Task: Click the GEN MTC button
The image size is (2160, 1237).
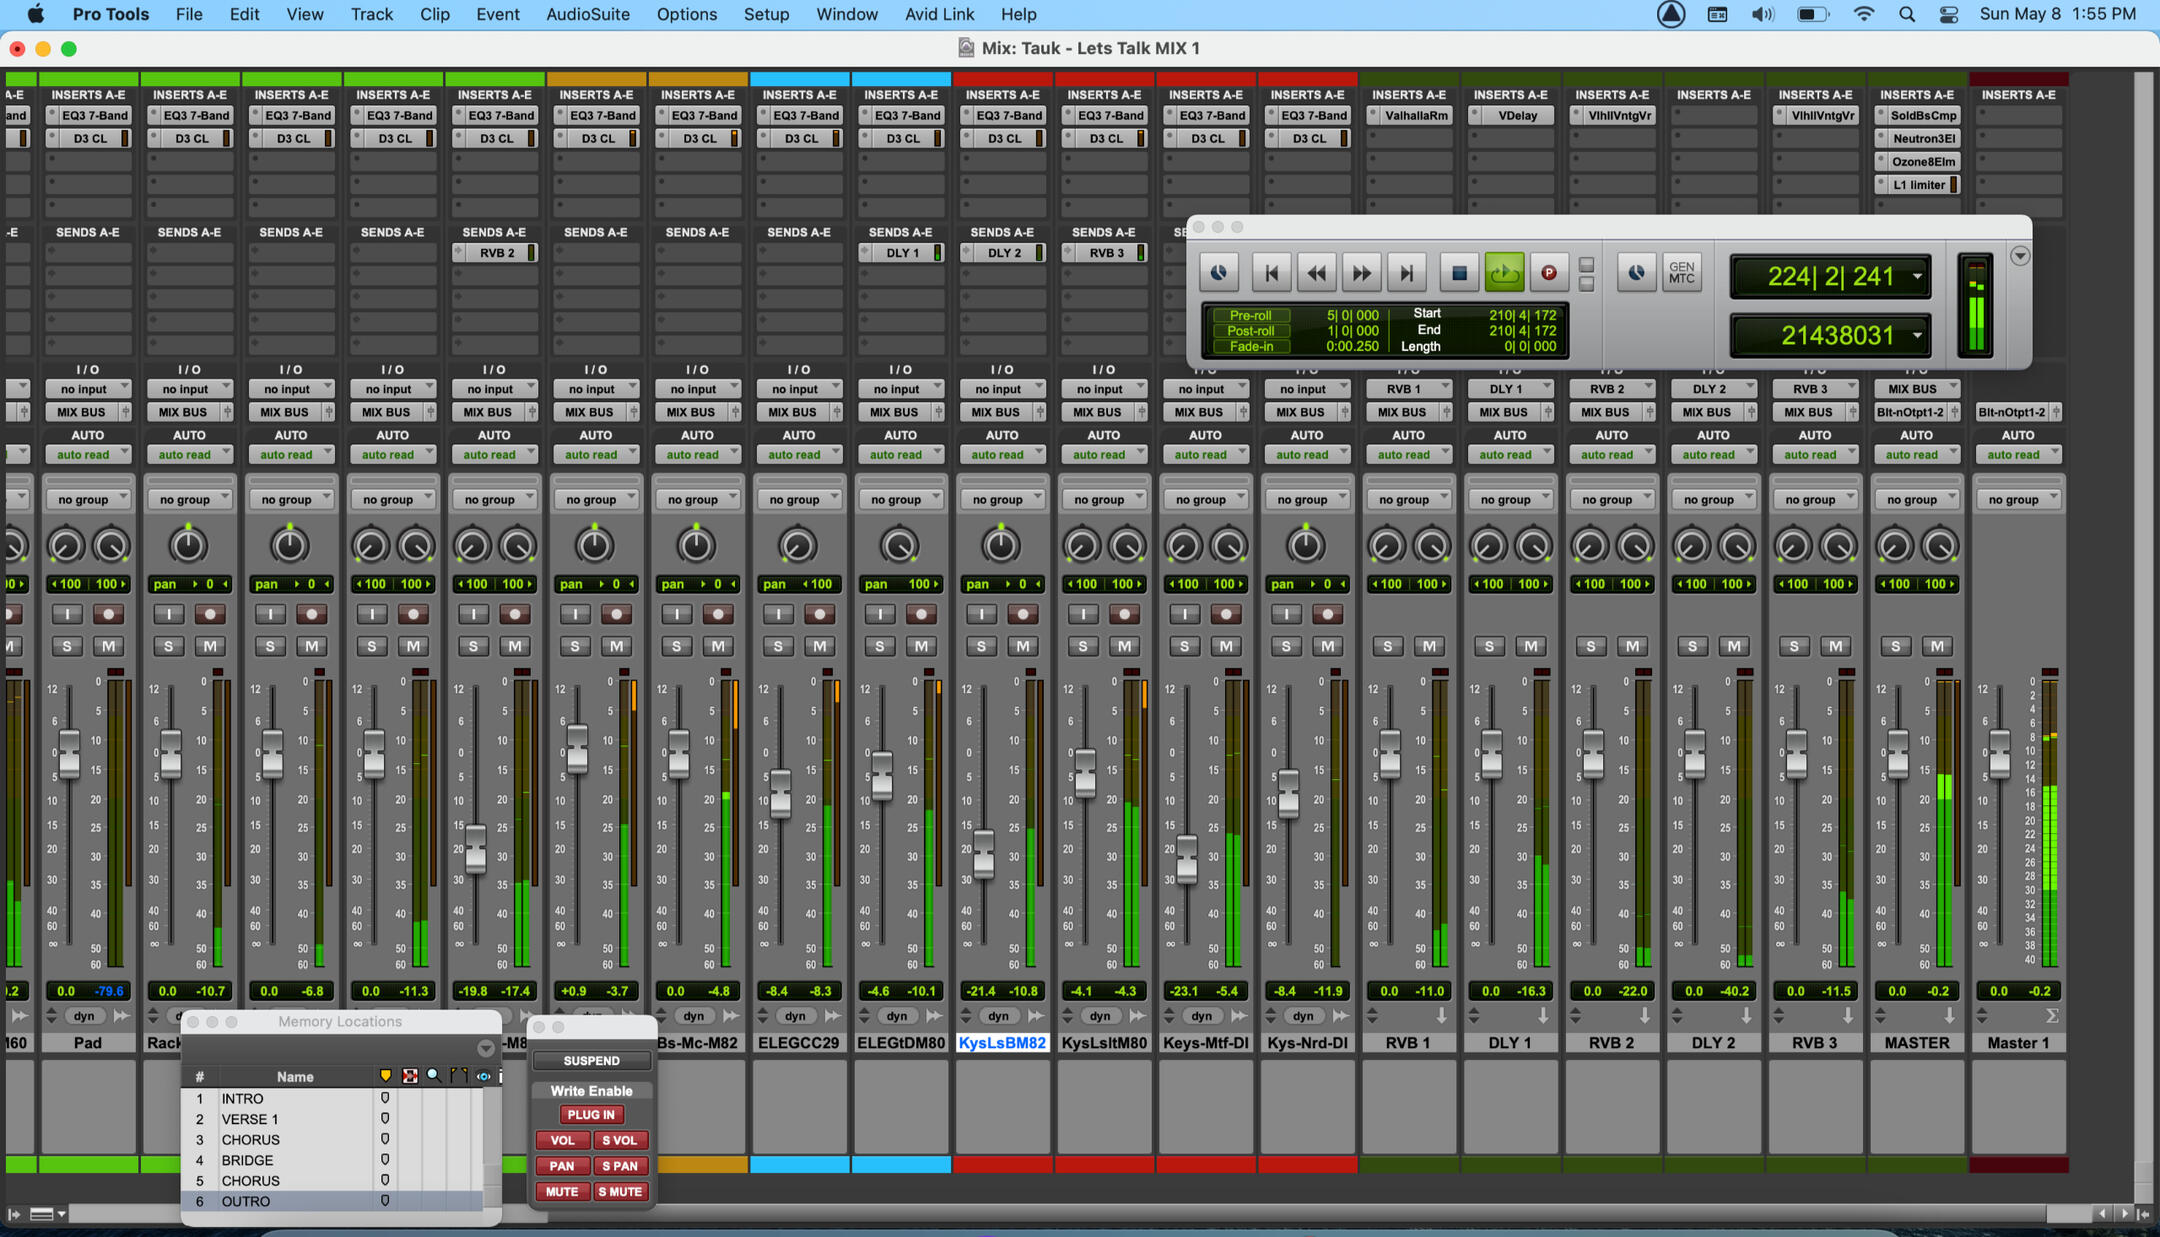Action: 1681,273
